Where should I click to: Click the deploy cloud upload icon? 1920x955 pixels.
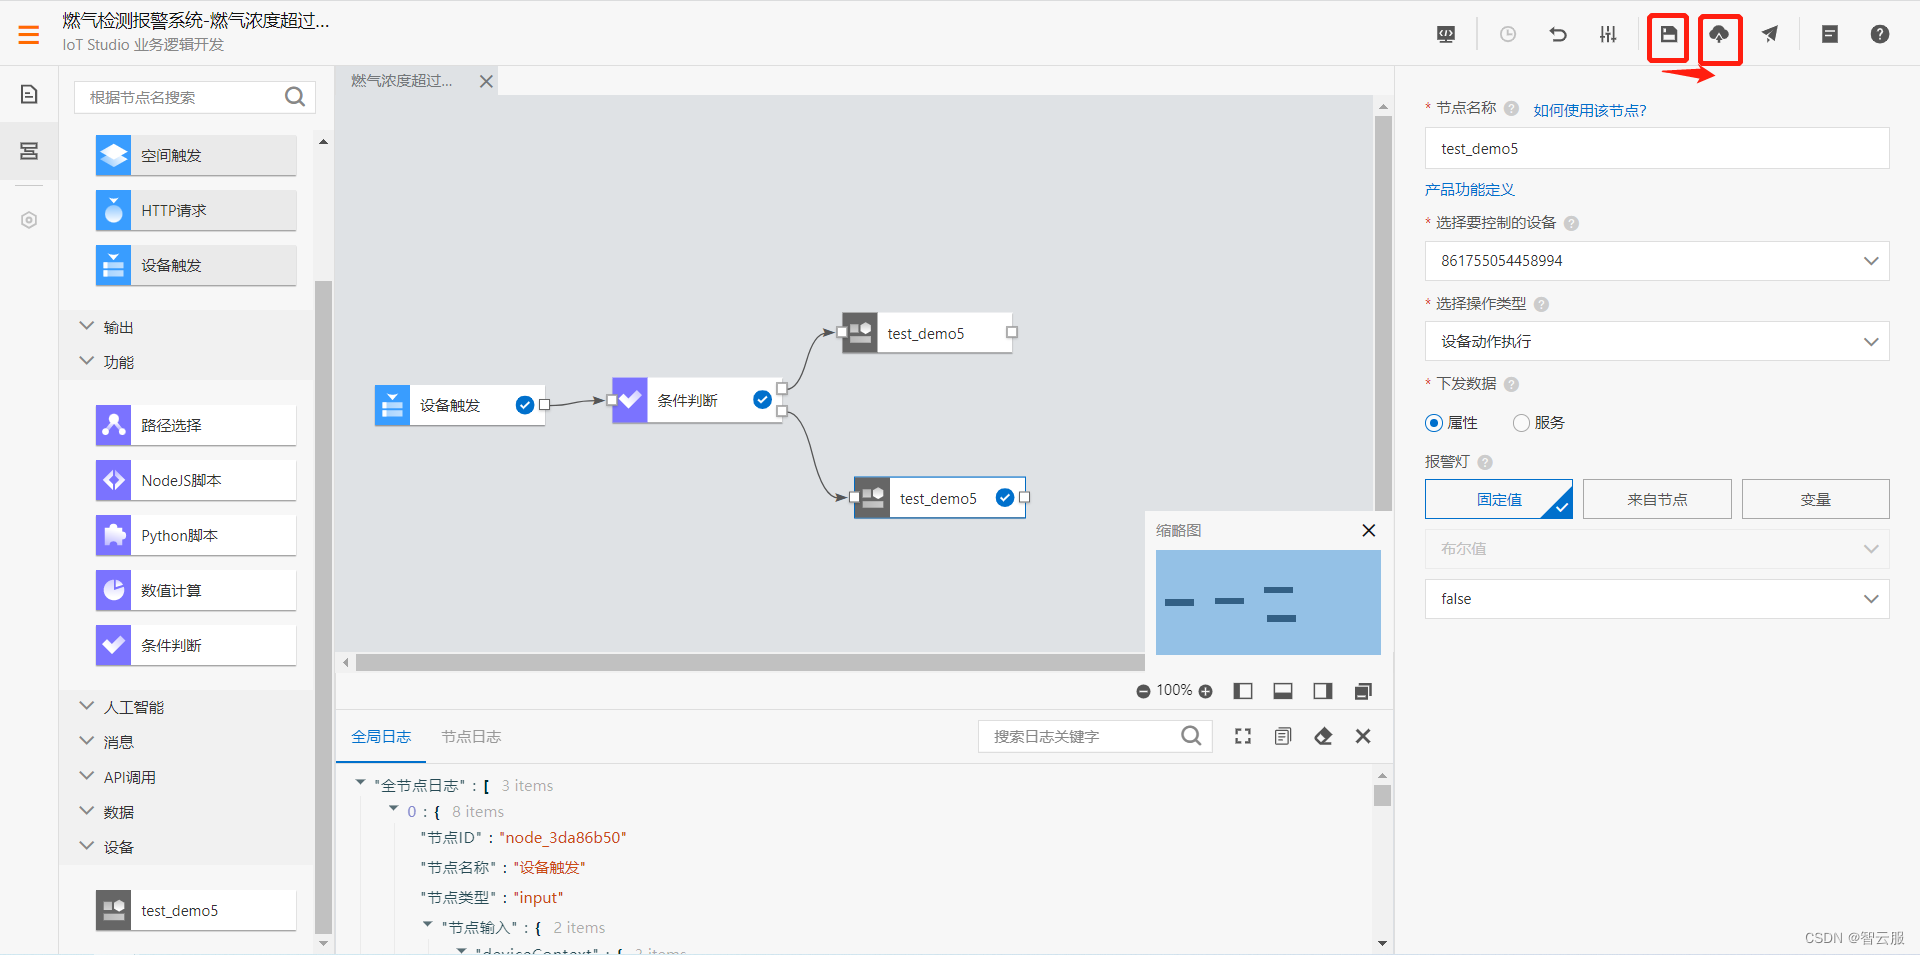tap(1719, 35)
